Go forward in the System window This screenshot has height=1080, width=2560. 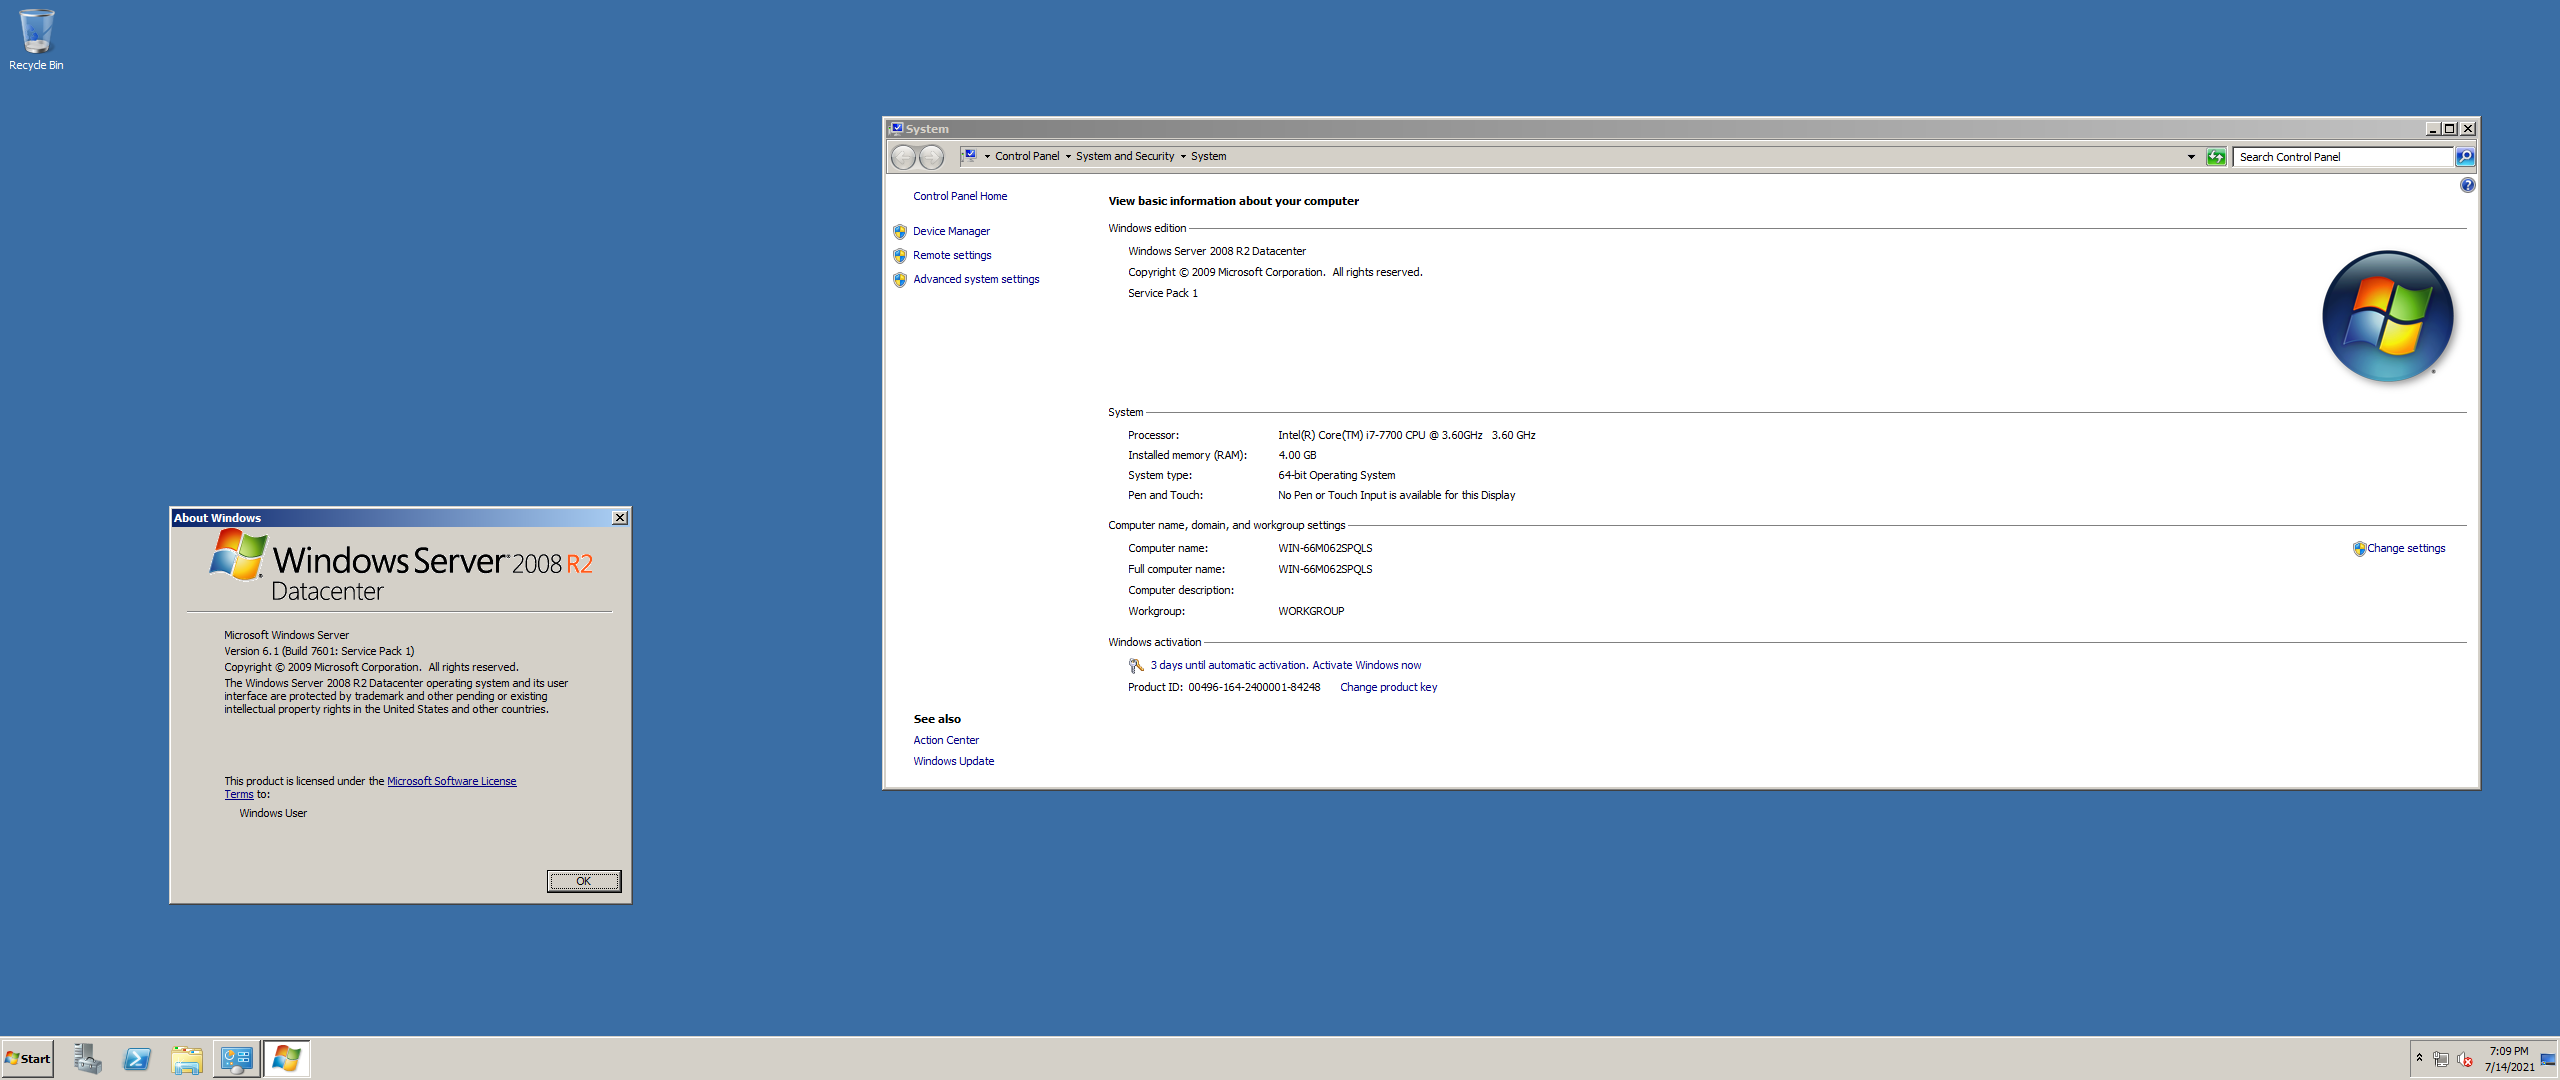(x=931, y=157)
